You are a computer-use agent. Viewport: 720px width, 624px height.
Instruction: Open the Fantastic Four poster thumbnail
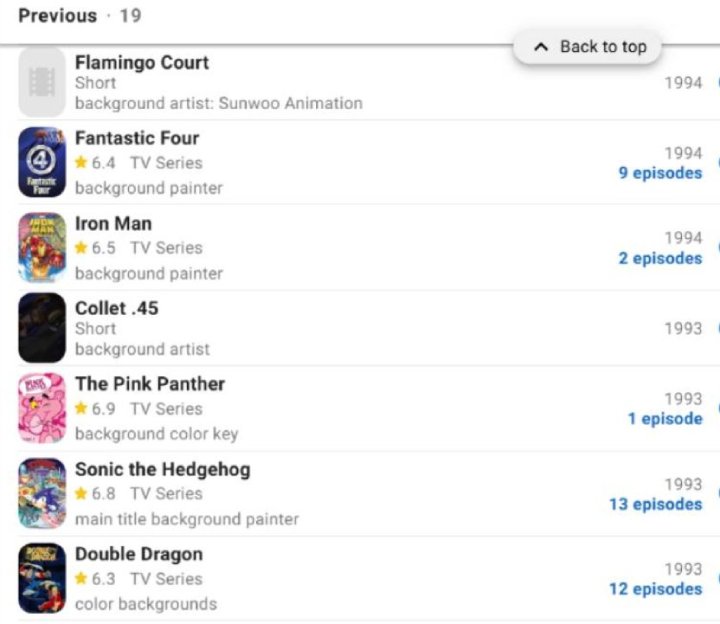pos(42,162)
